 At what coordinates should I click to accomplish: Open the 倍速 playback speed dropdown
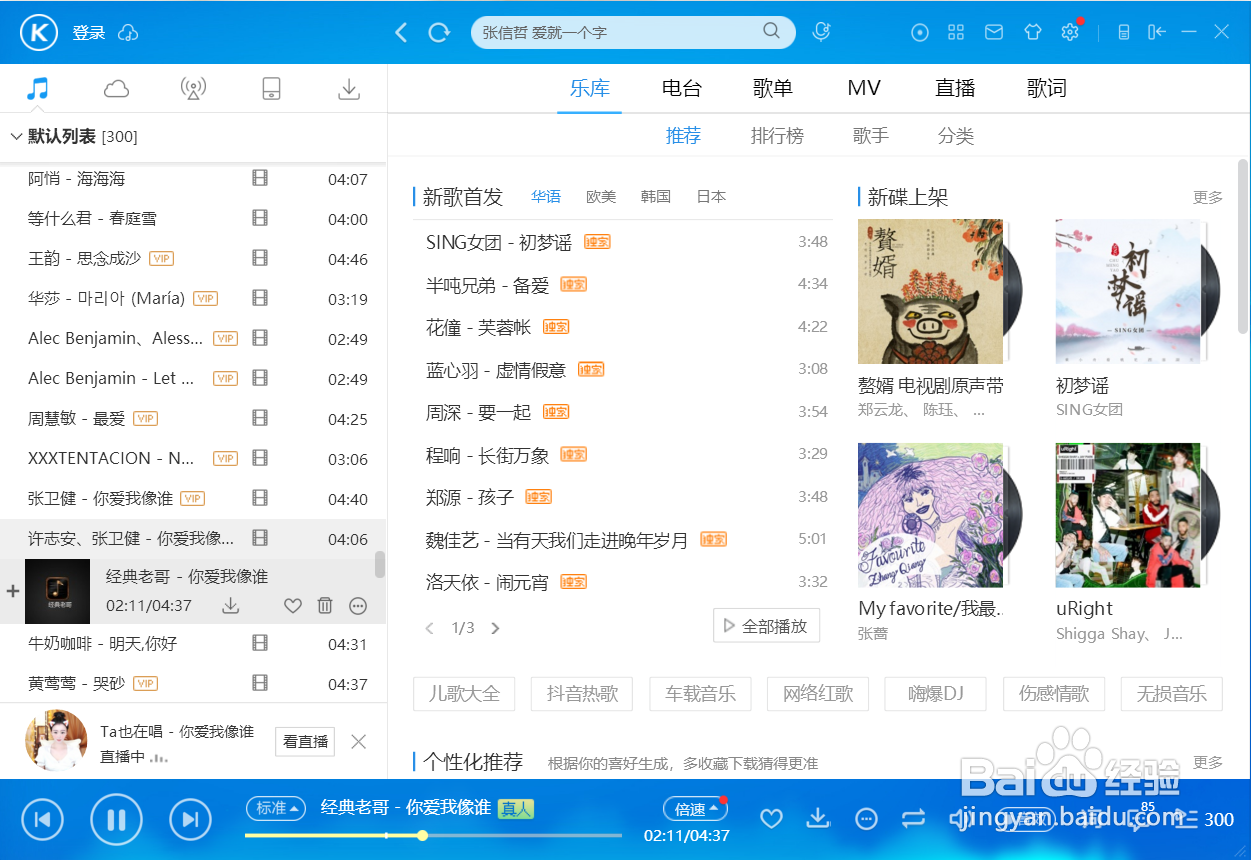(x=695, y=809)
